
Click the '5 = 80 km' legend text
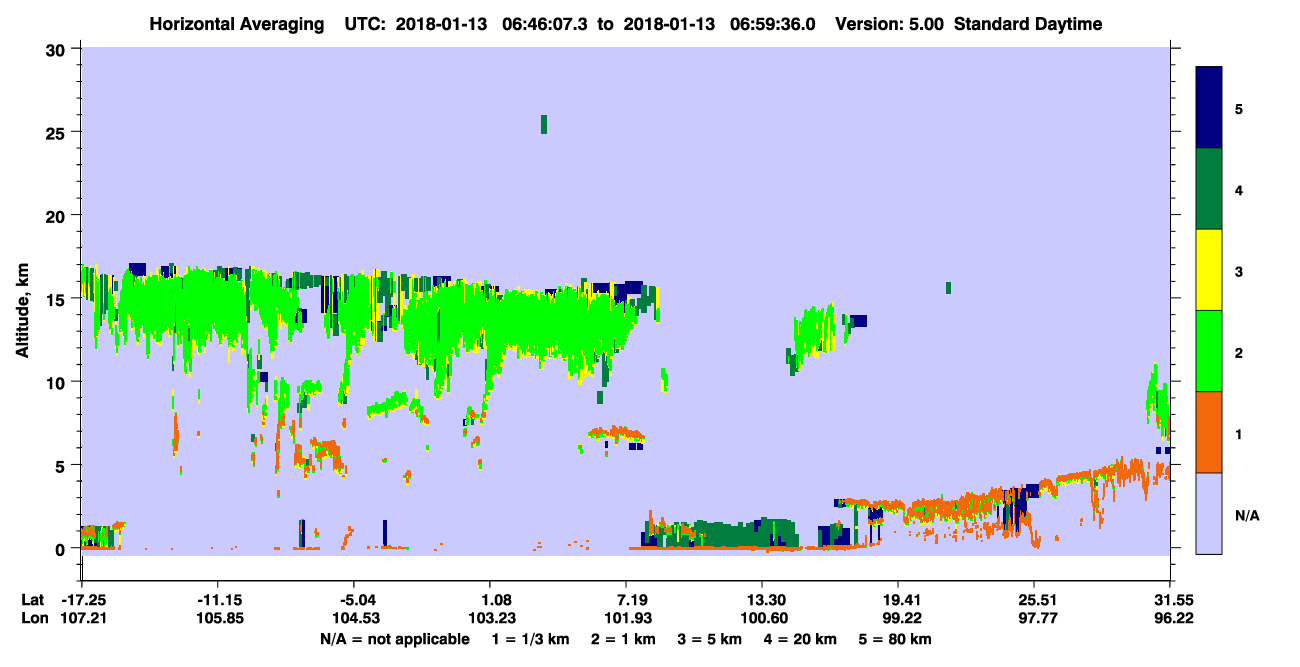[896, 639]
